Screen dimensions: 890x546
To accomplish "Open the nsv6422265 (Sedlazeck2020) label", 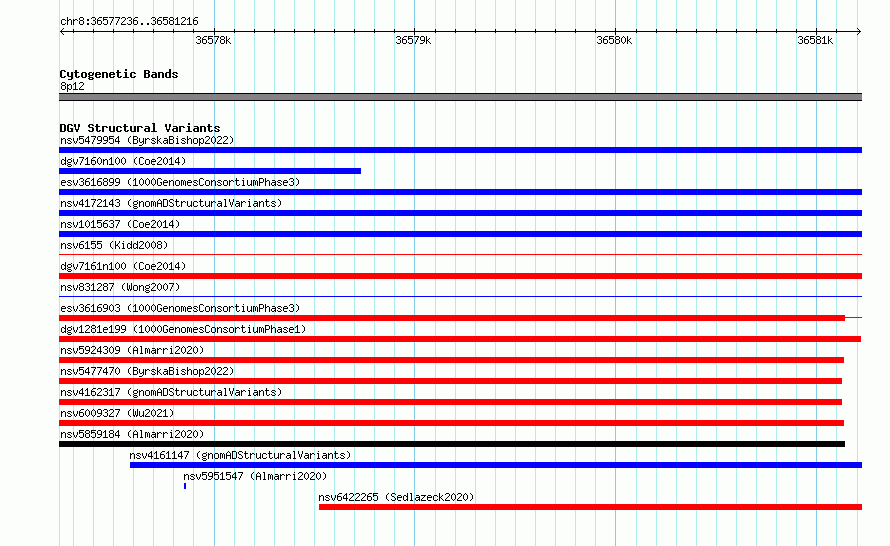I will click(396, 497).
